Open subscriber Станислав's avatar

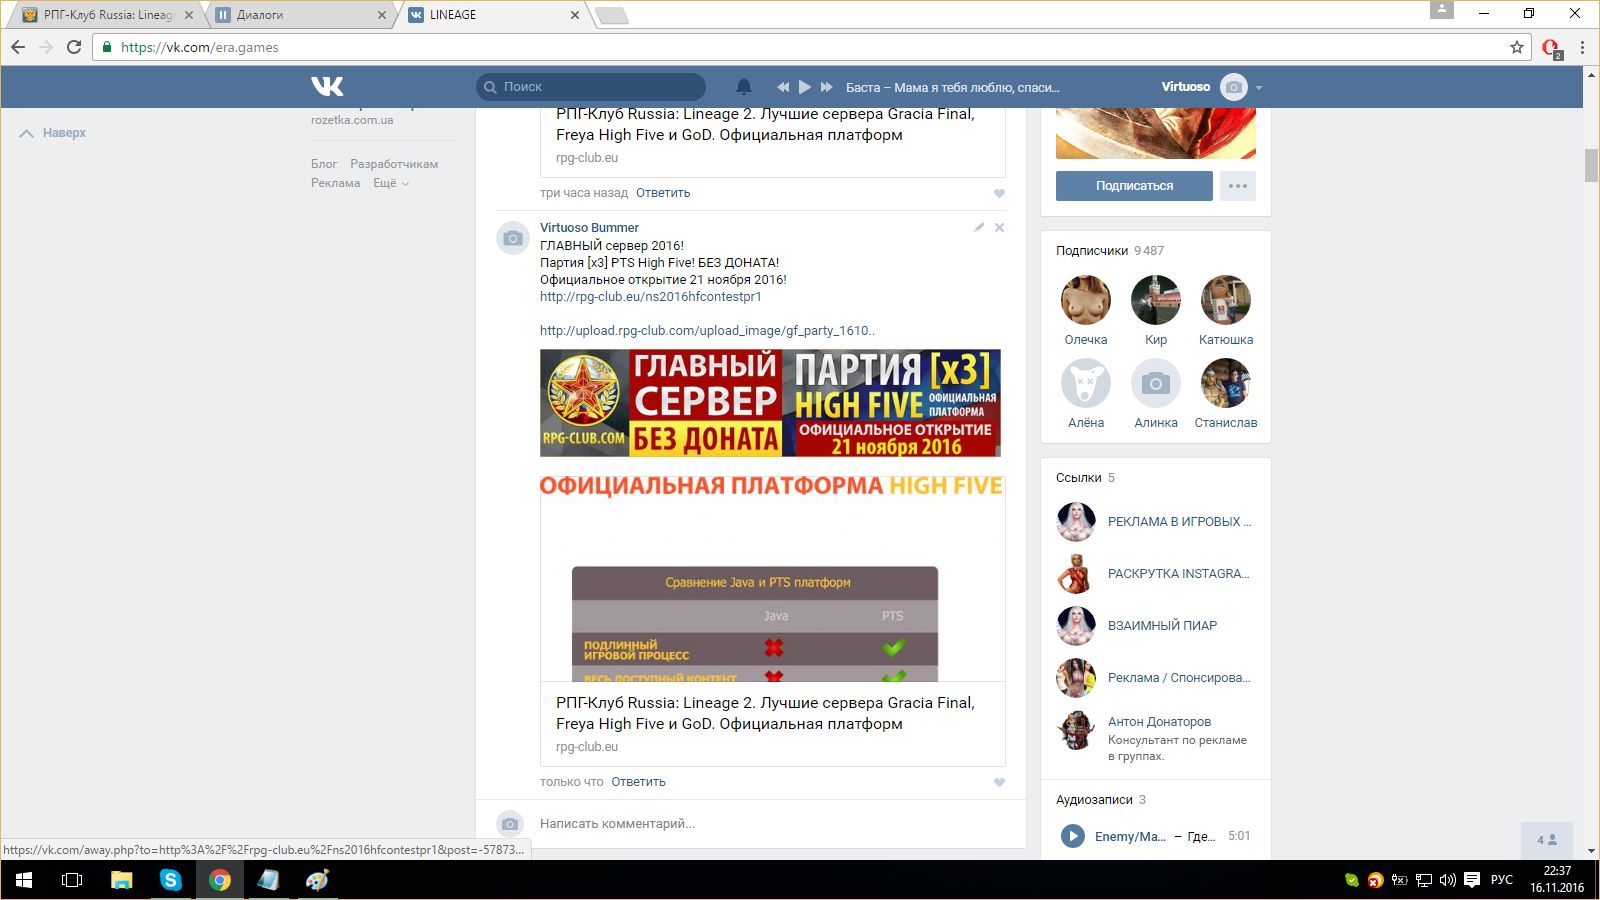(1226, 383)
